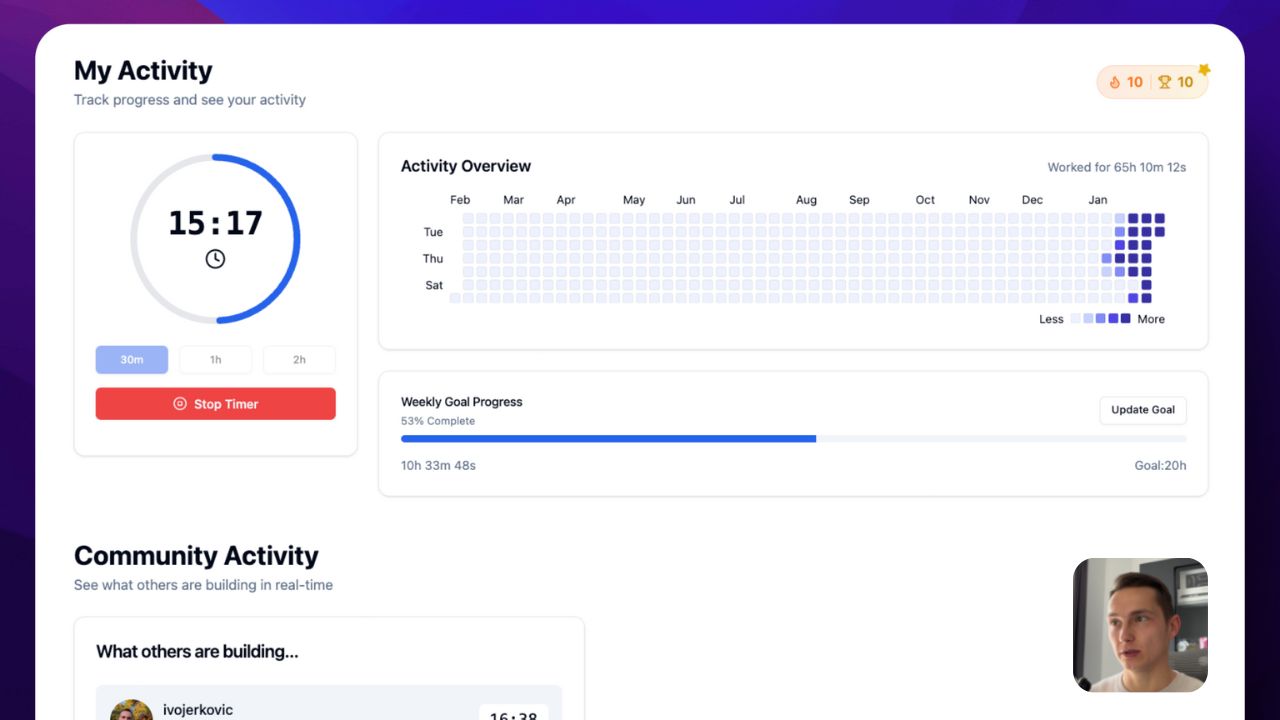Click the clock icon inside the timer circle
1280x720 pixels.
point(214,258)
